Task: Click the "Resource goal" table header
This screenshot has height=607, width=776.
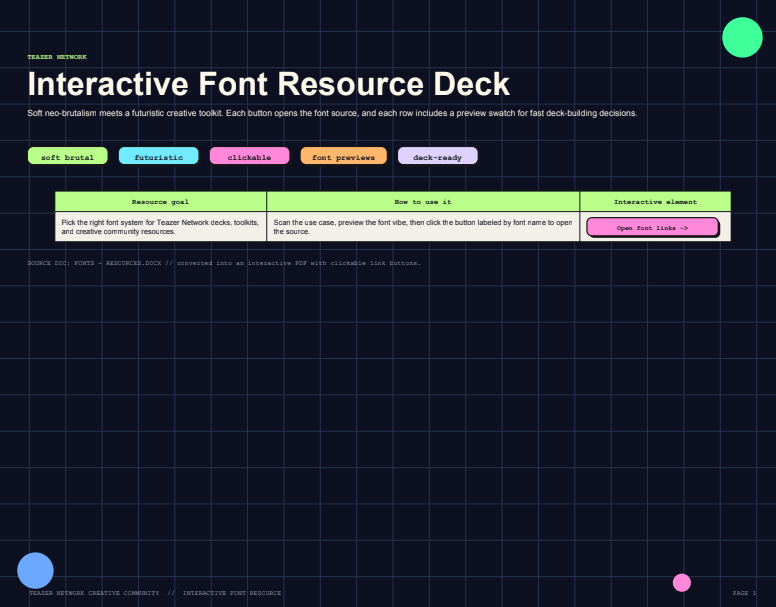Action: 160,202
